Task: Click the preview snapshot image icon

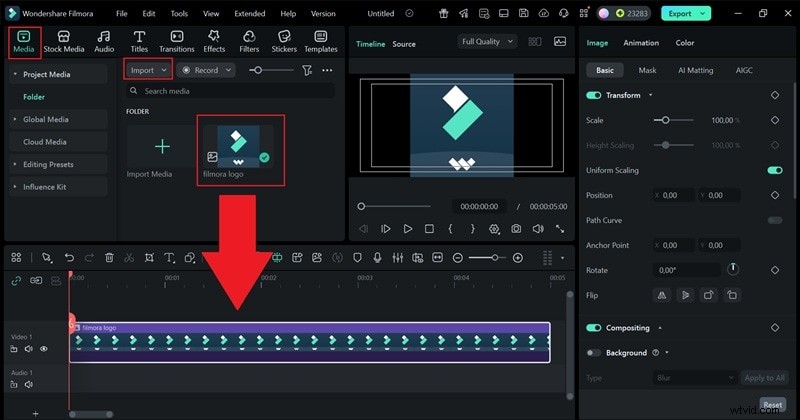Action: (560, 42)
